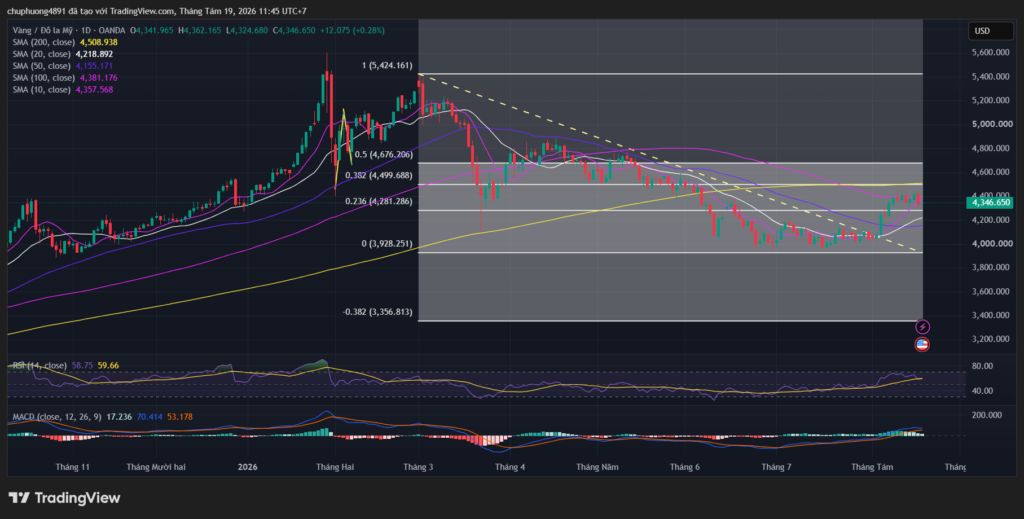Viewport: 1024px width, 519px height.
Task: Open the USD currency selector
Action: tap(991, 31)
